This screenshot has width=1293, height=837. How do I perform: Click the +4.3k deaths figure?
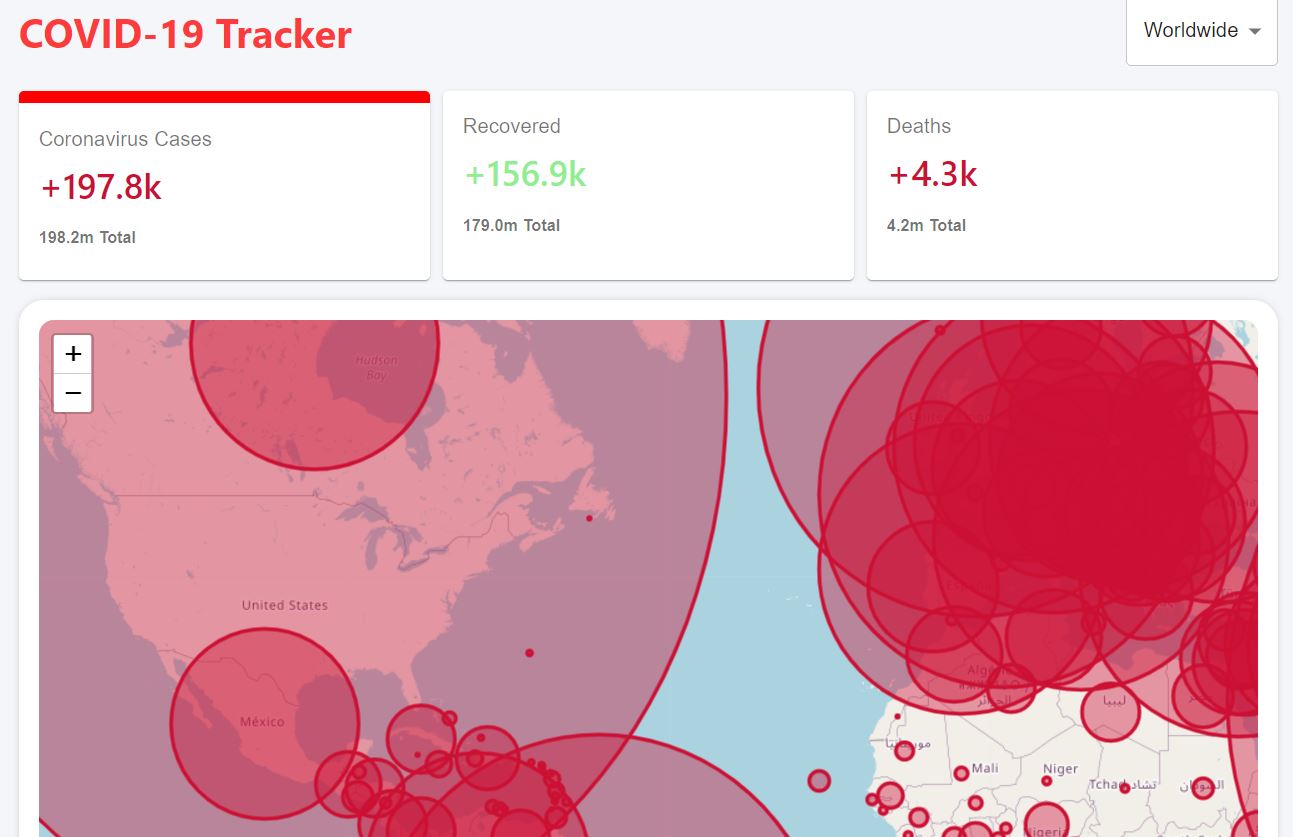click(x=933, y=174)
